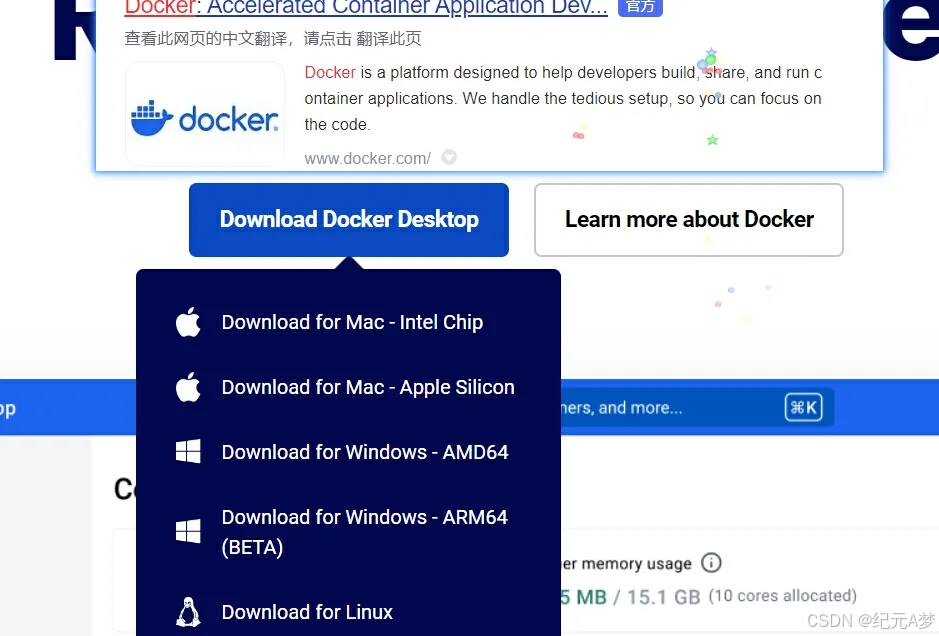Click the '15.1 GB' memory value
939x636 pixels.
[x=664, y=597]
